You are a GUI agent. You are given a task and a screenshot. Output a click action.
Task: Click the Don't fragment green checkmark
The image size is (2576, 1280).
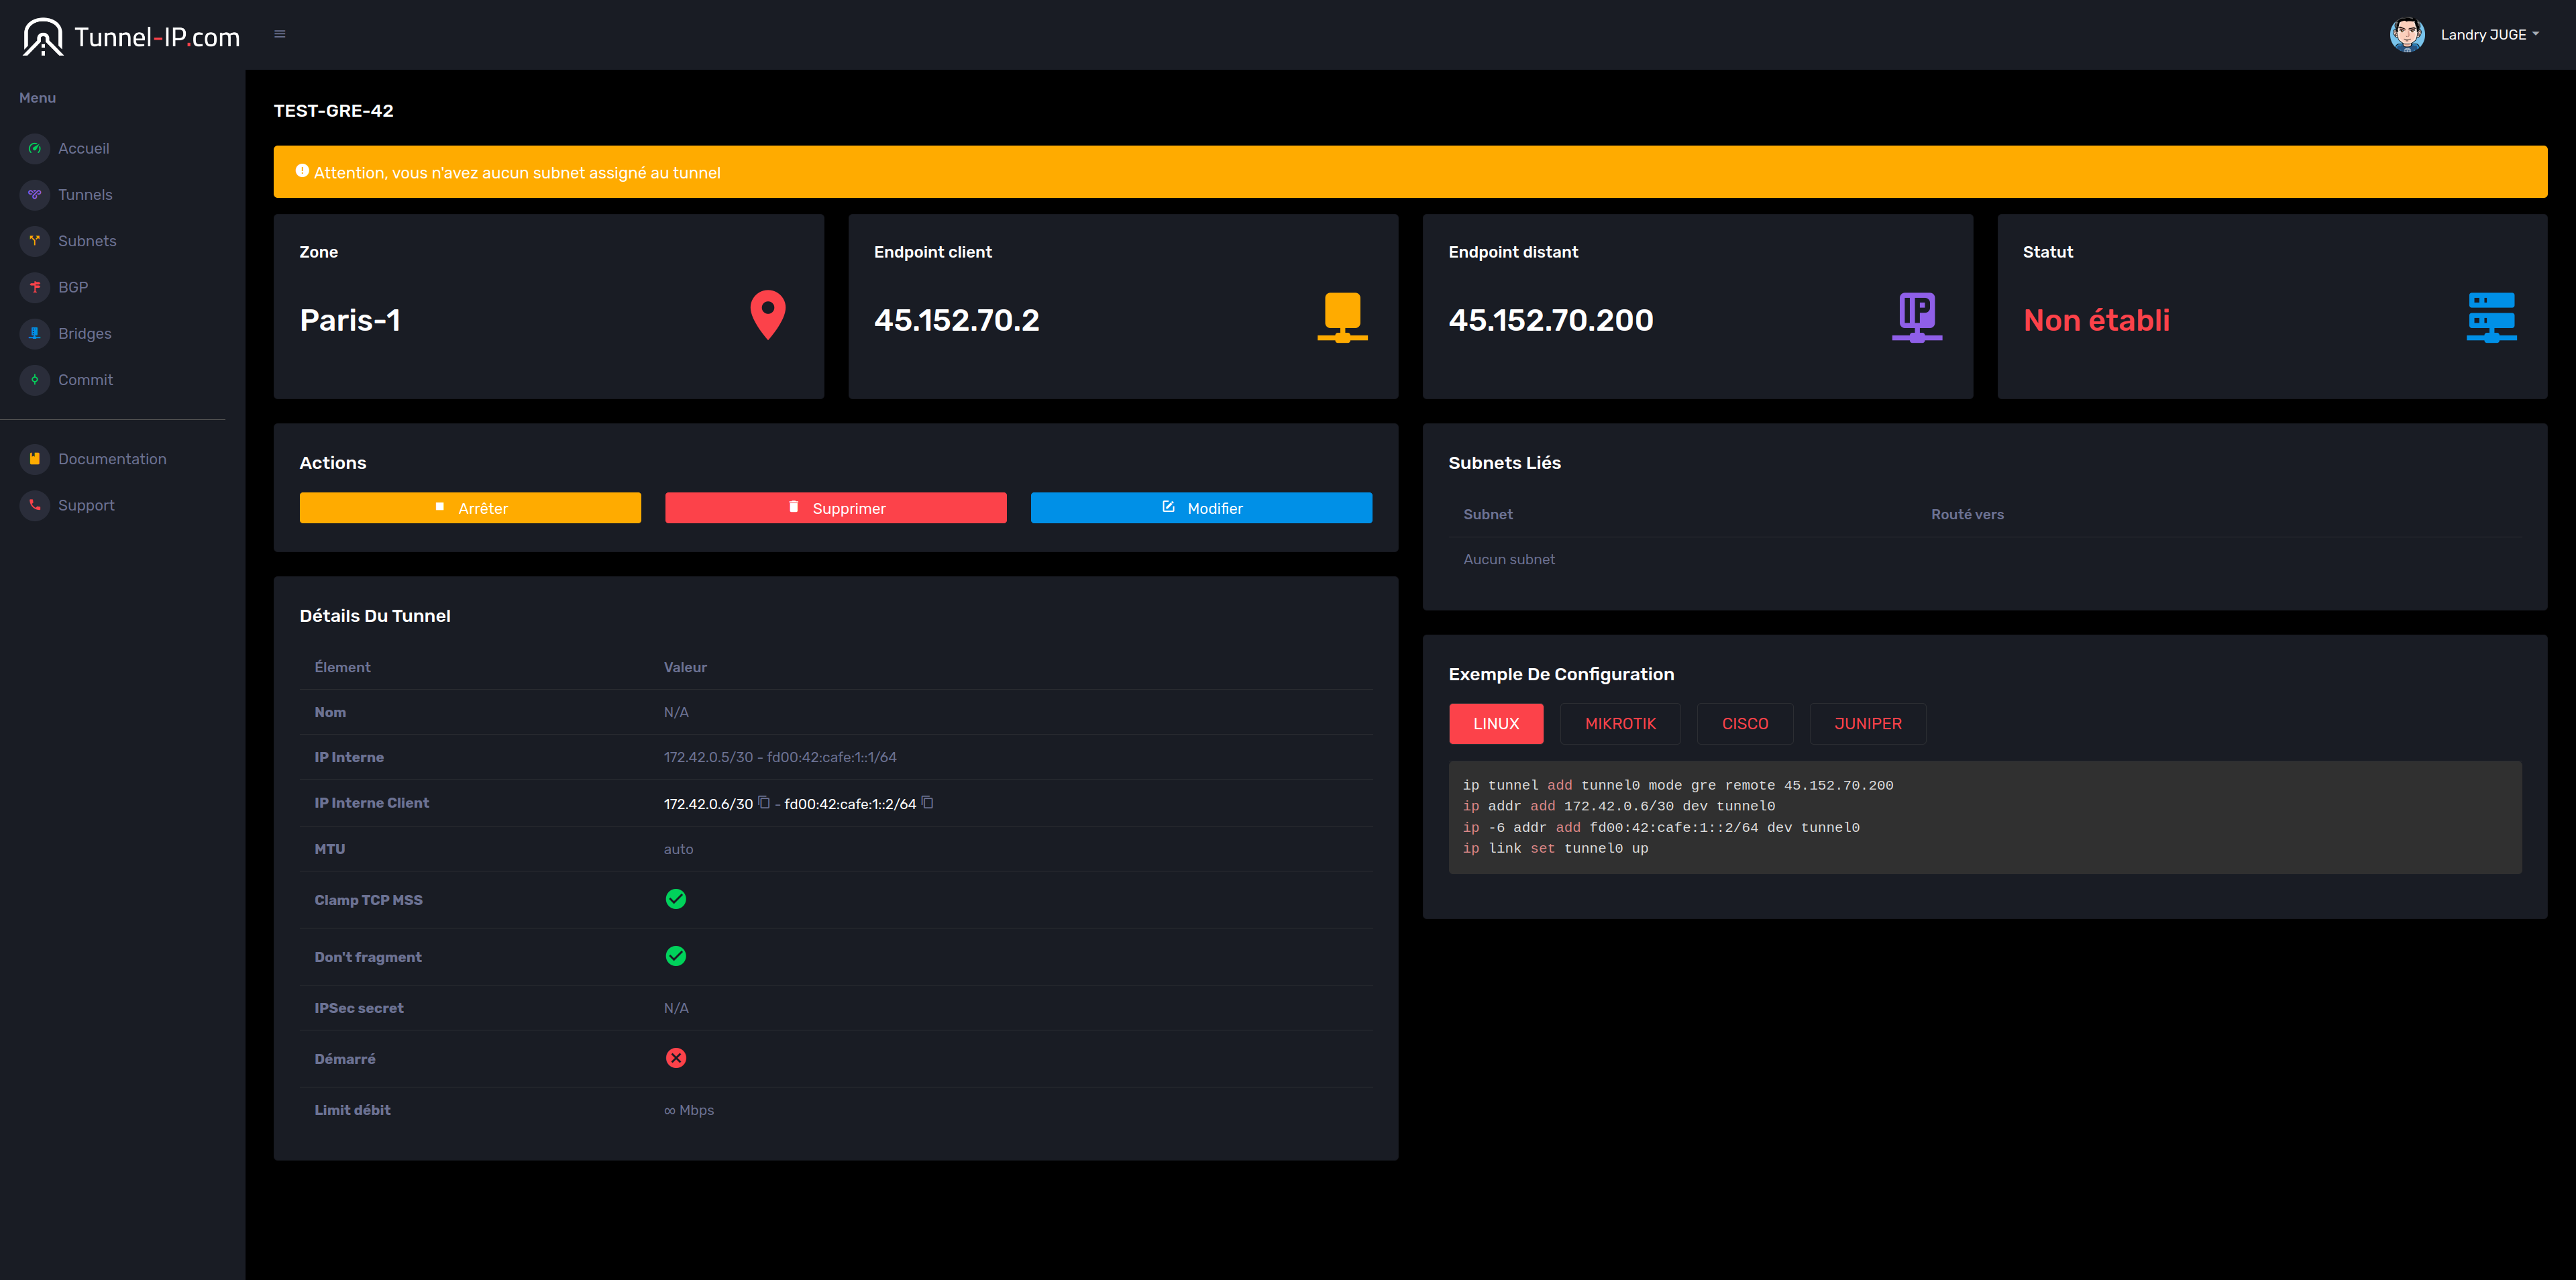[676, 956]
